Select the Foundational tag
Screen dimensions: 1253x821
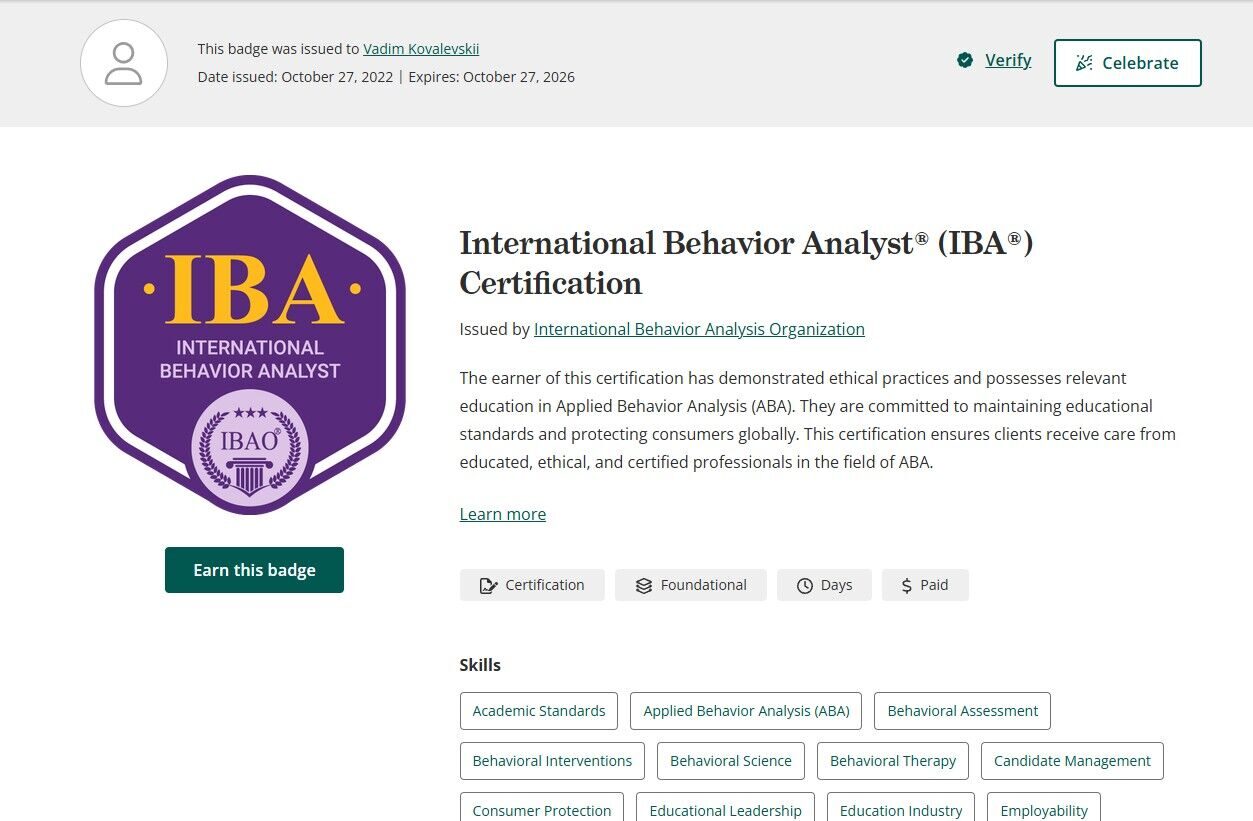point(691,585)
